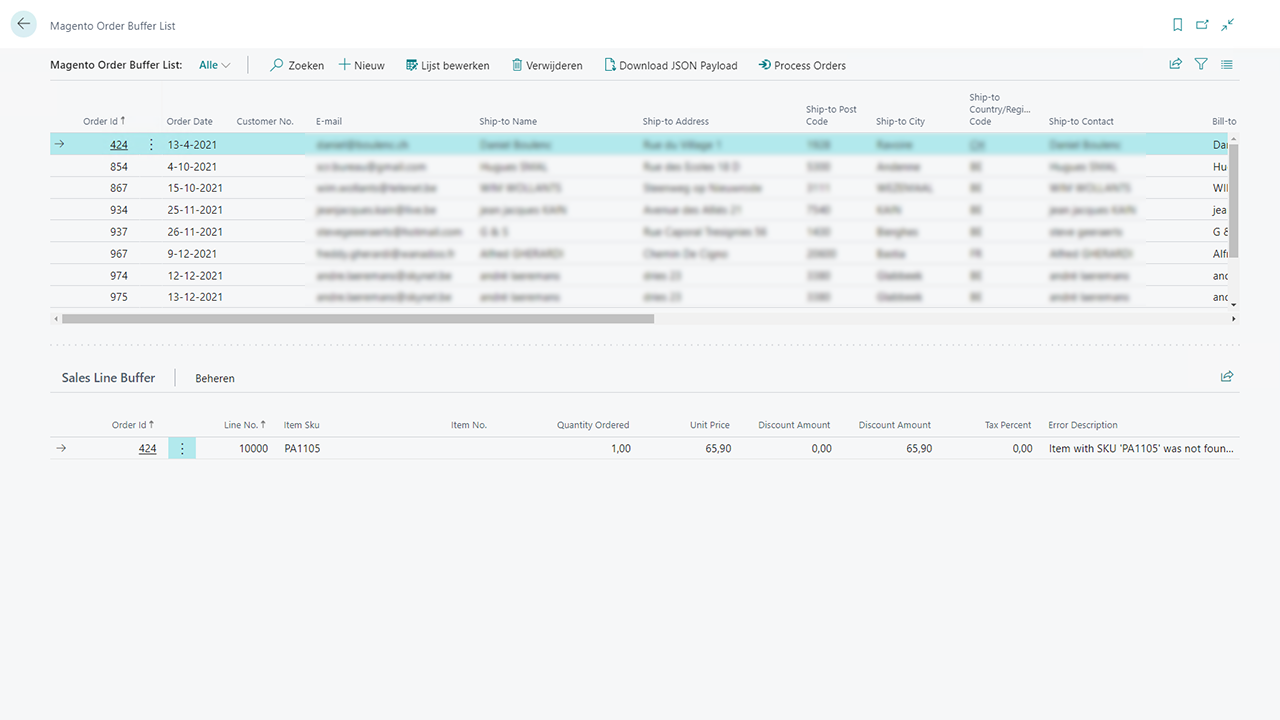Click Verwijderen delete action
Screen dimensions: 1280x720
click(547, 65)
